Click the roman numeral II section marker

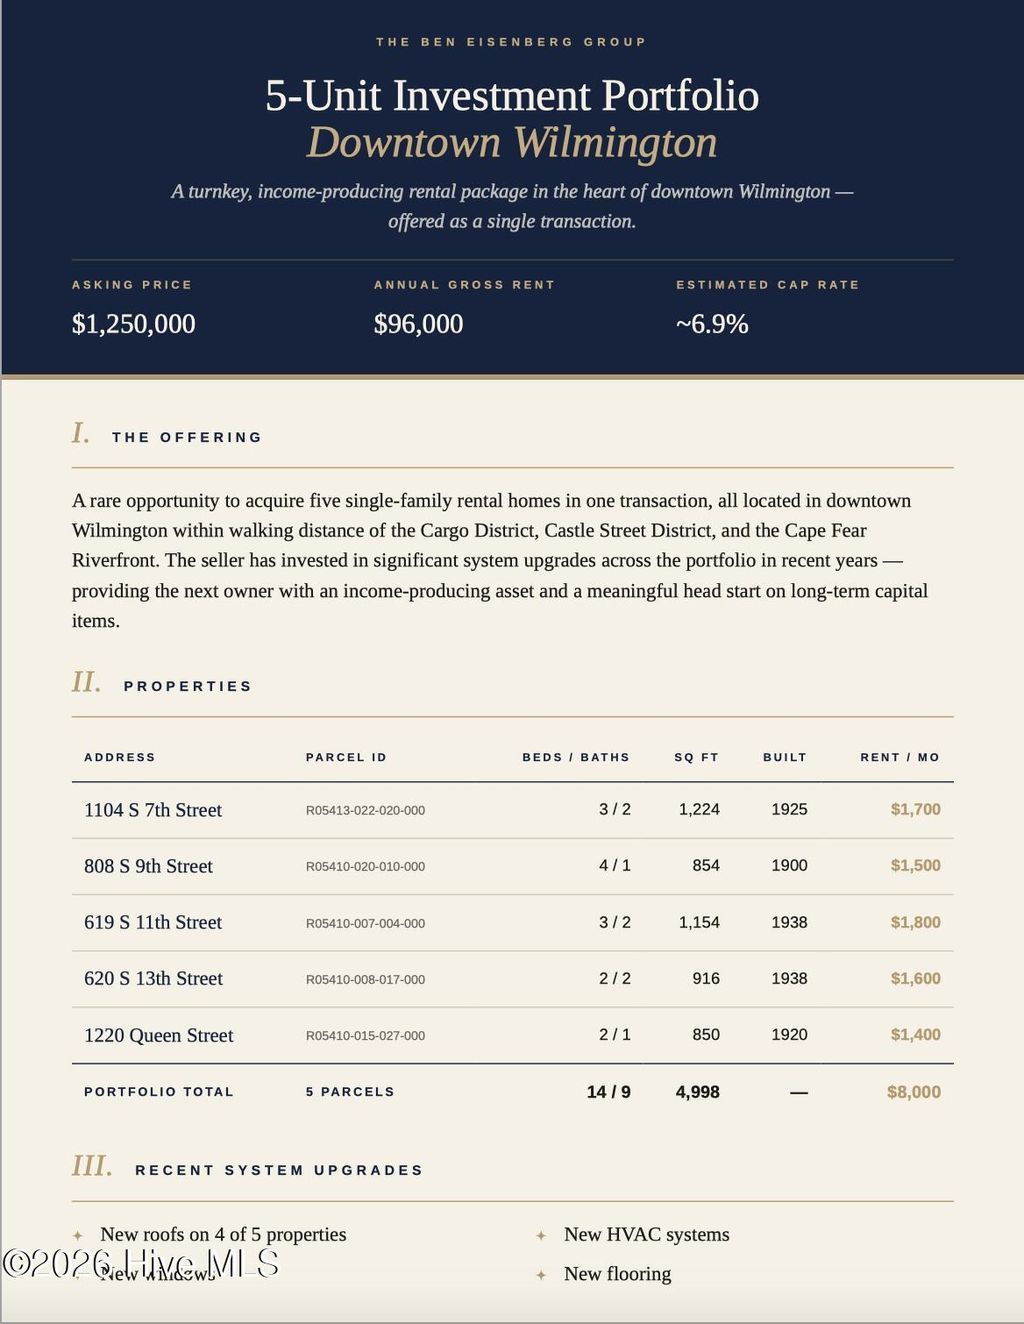86,682
